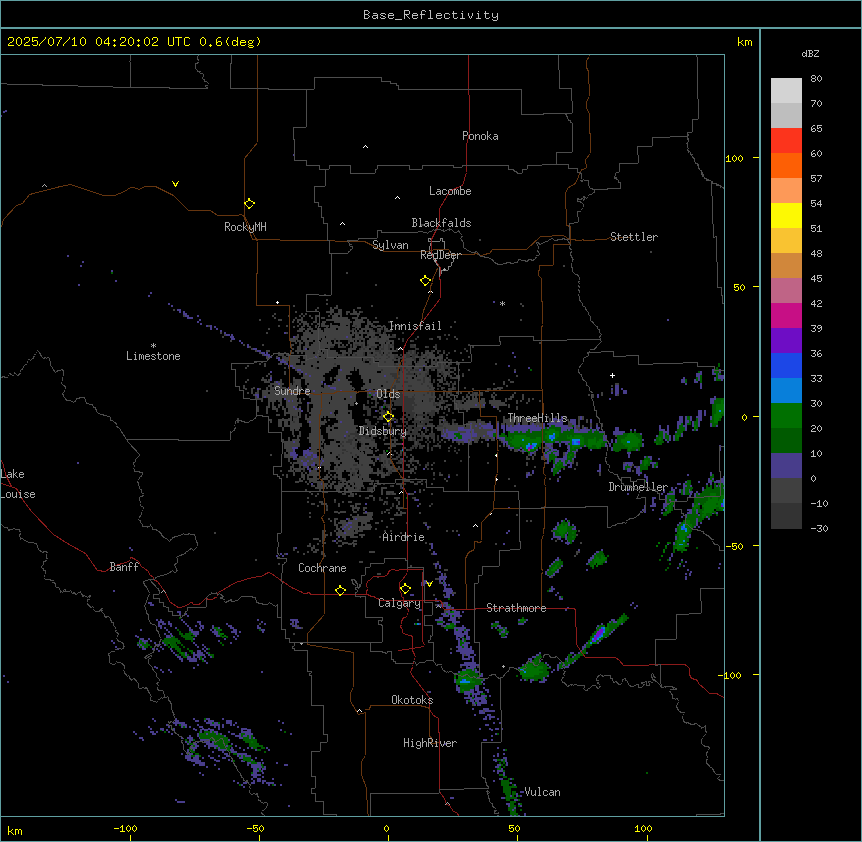Click the Vulcan label

(542, 792)
